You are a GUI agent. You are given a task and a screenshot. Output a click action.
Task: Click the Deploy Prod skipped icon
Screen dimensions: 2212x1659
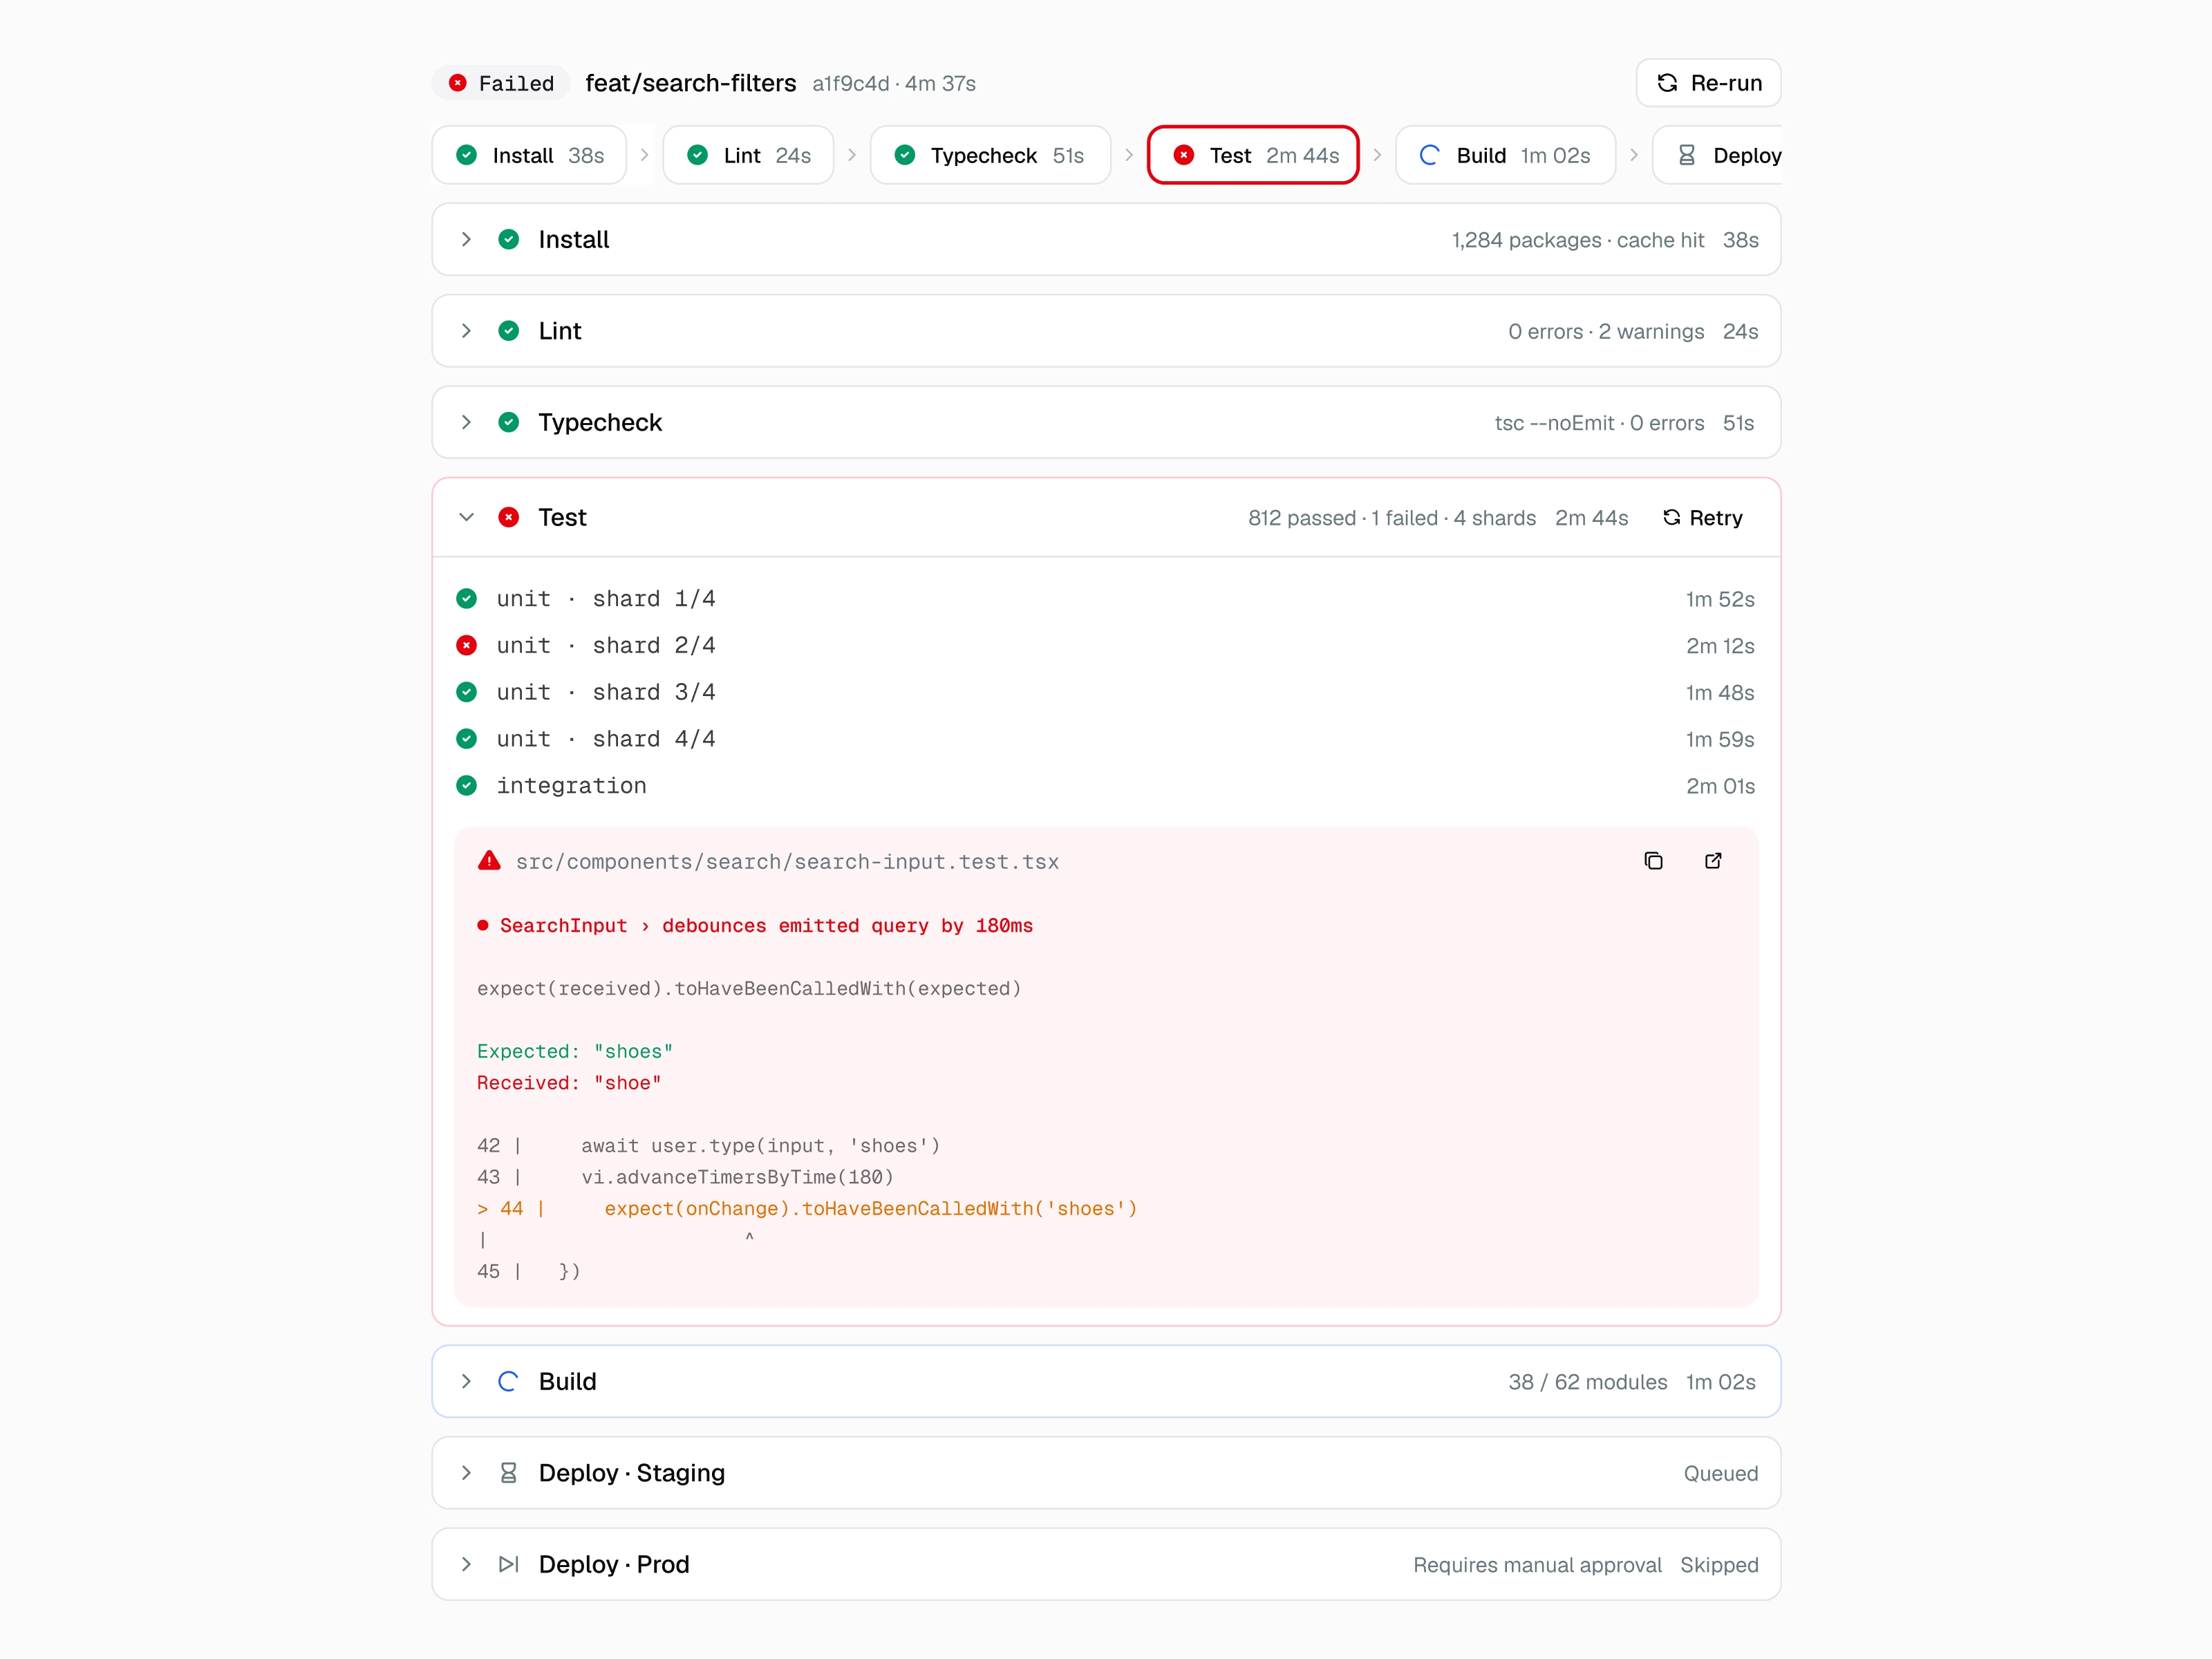[x=508, y=1564]
